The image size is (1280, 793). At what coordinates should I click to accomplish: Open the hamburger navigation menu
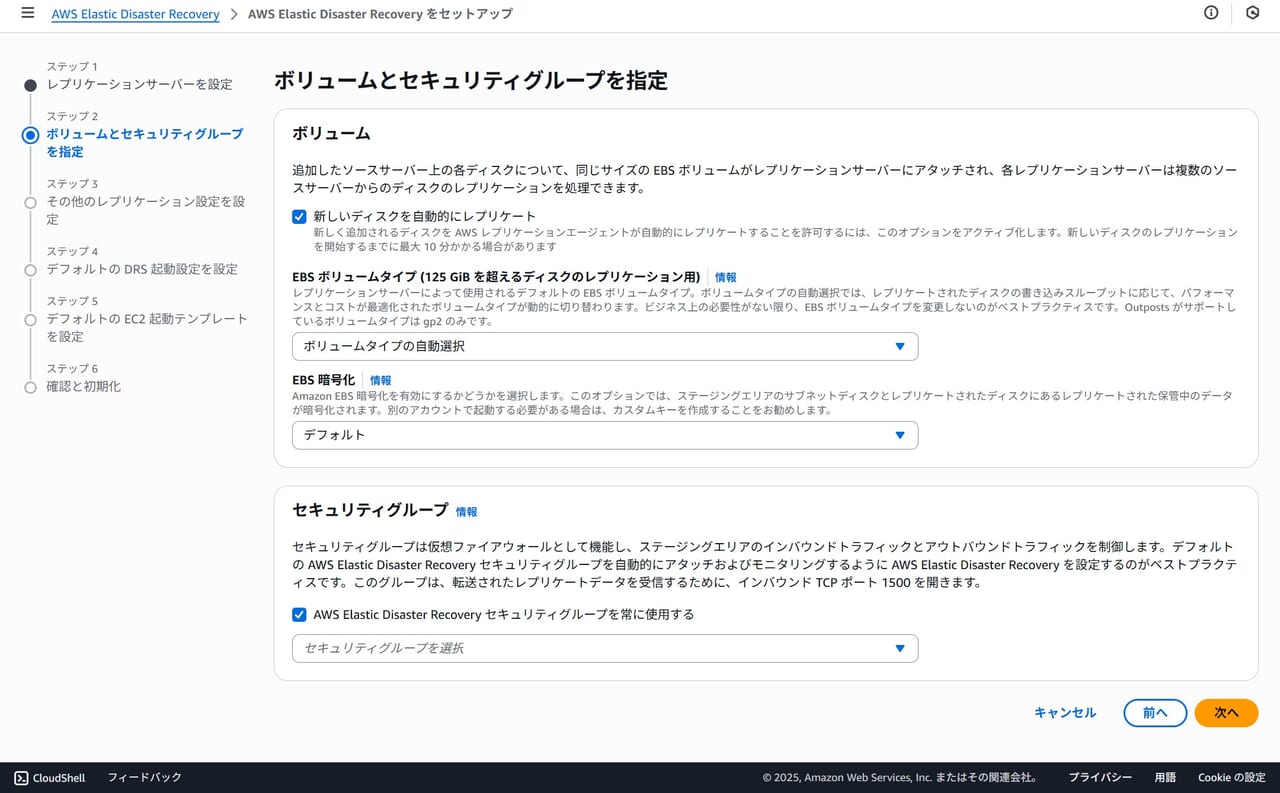[x=27, y=13]
